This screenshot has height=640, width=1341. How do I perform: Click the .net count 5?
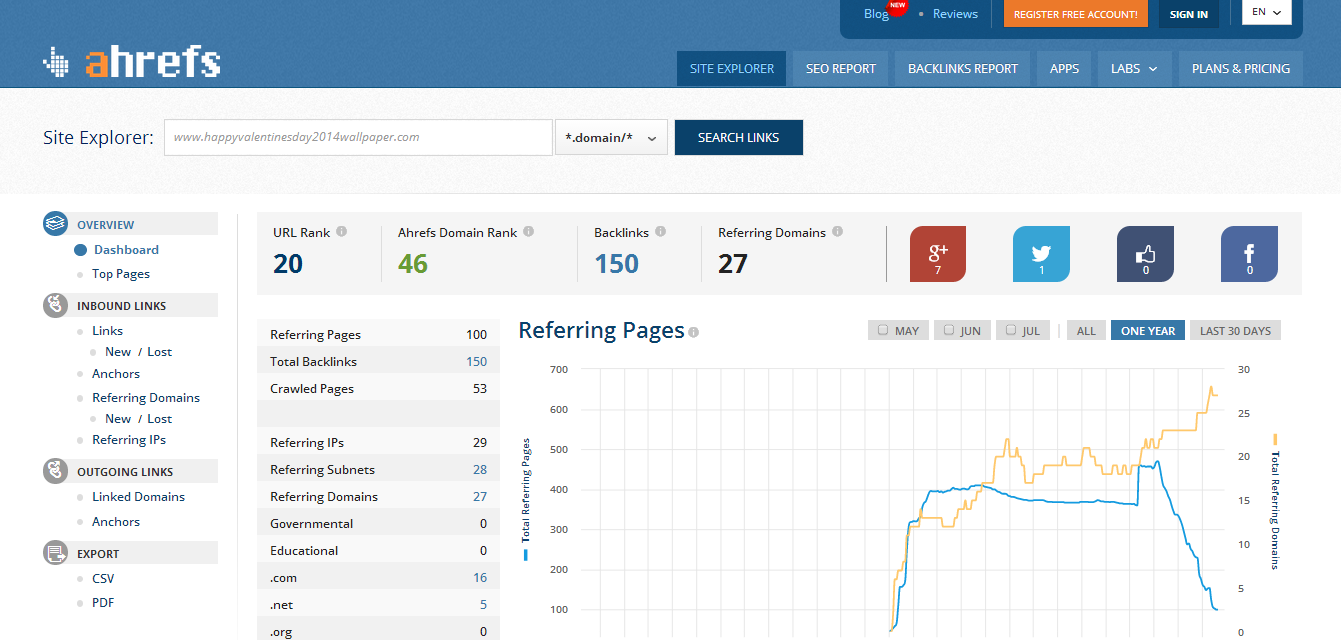(x=484, y=605)
